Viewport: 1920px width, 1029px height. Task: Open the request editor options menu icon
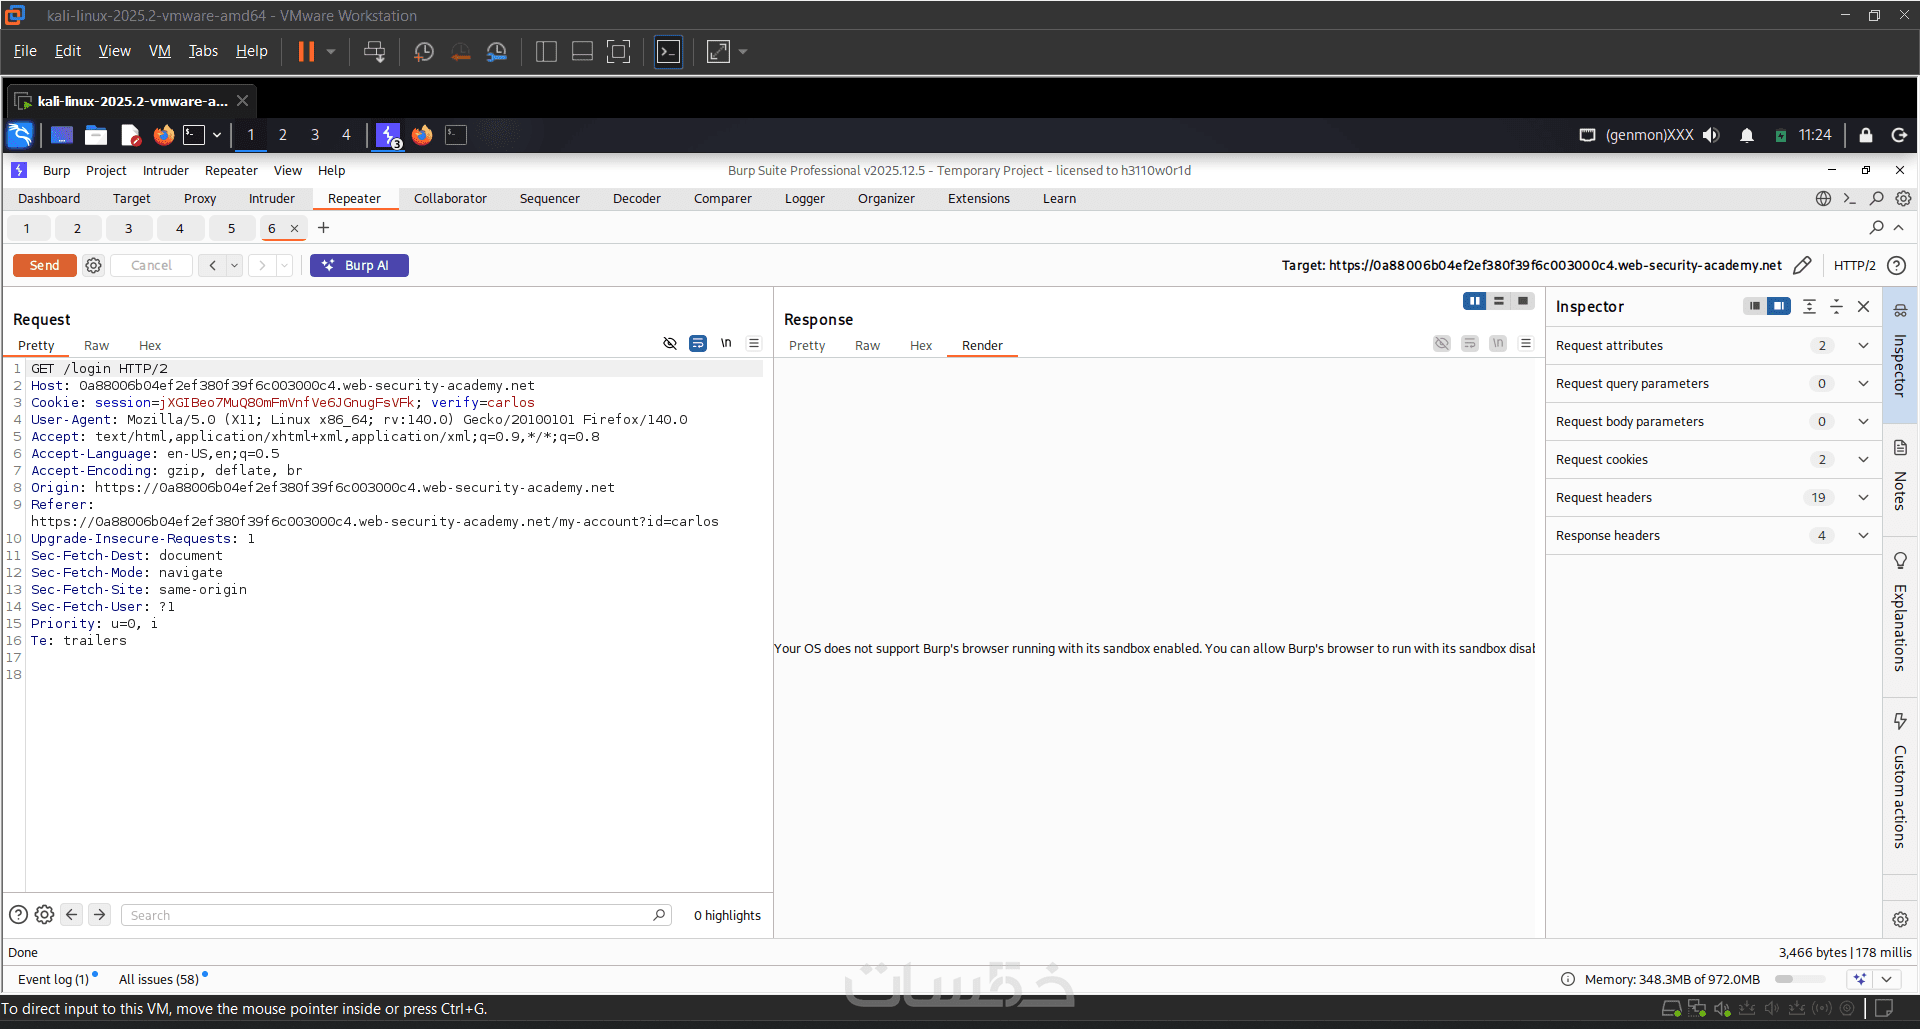click(754, 344)
